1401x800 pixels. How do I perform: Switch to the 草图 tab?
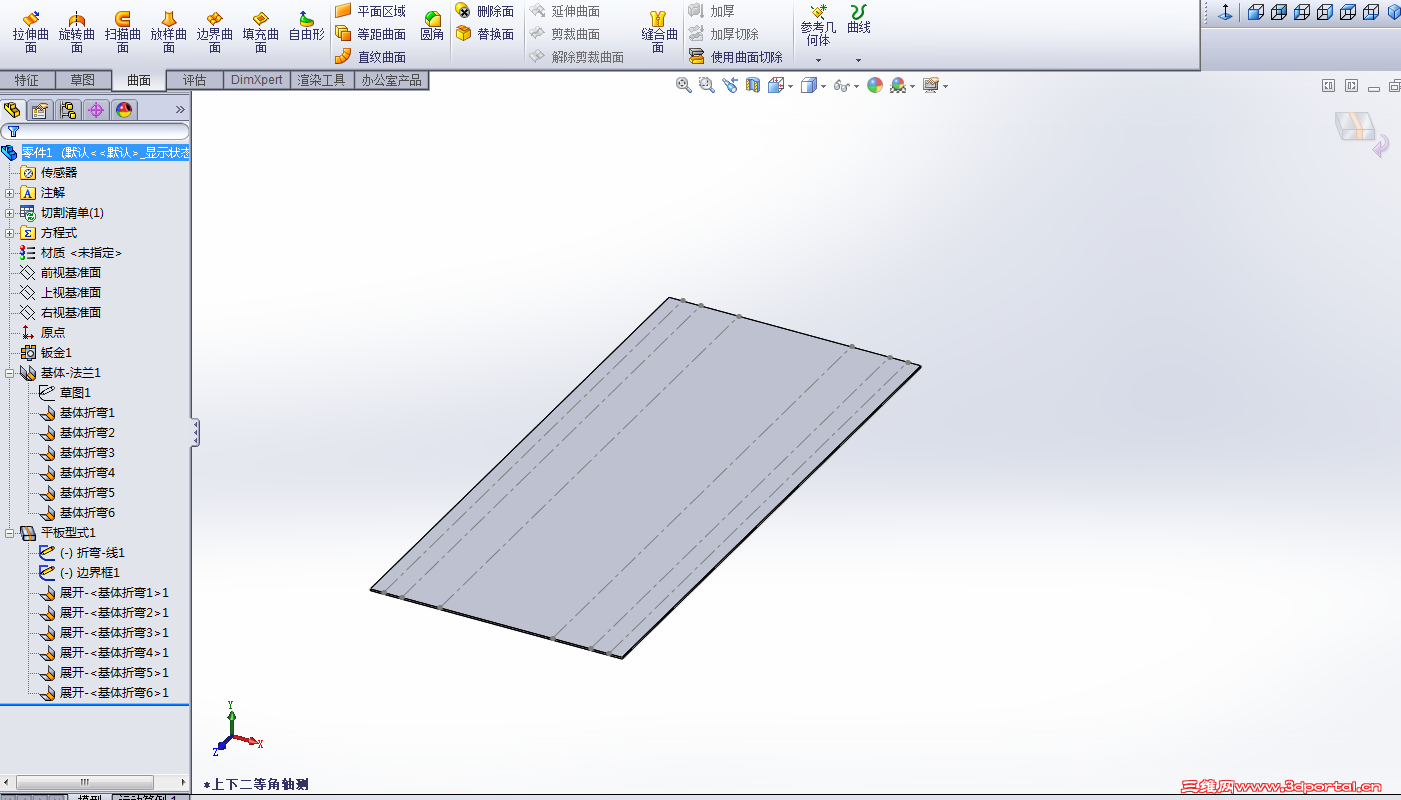(x=83, y=80)
